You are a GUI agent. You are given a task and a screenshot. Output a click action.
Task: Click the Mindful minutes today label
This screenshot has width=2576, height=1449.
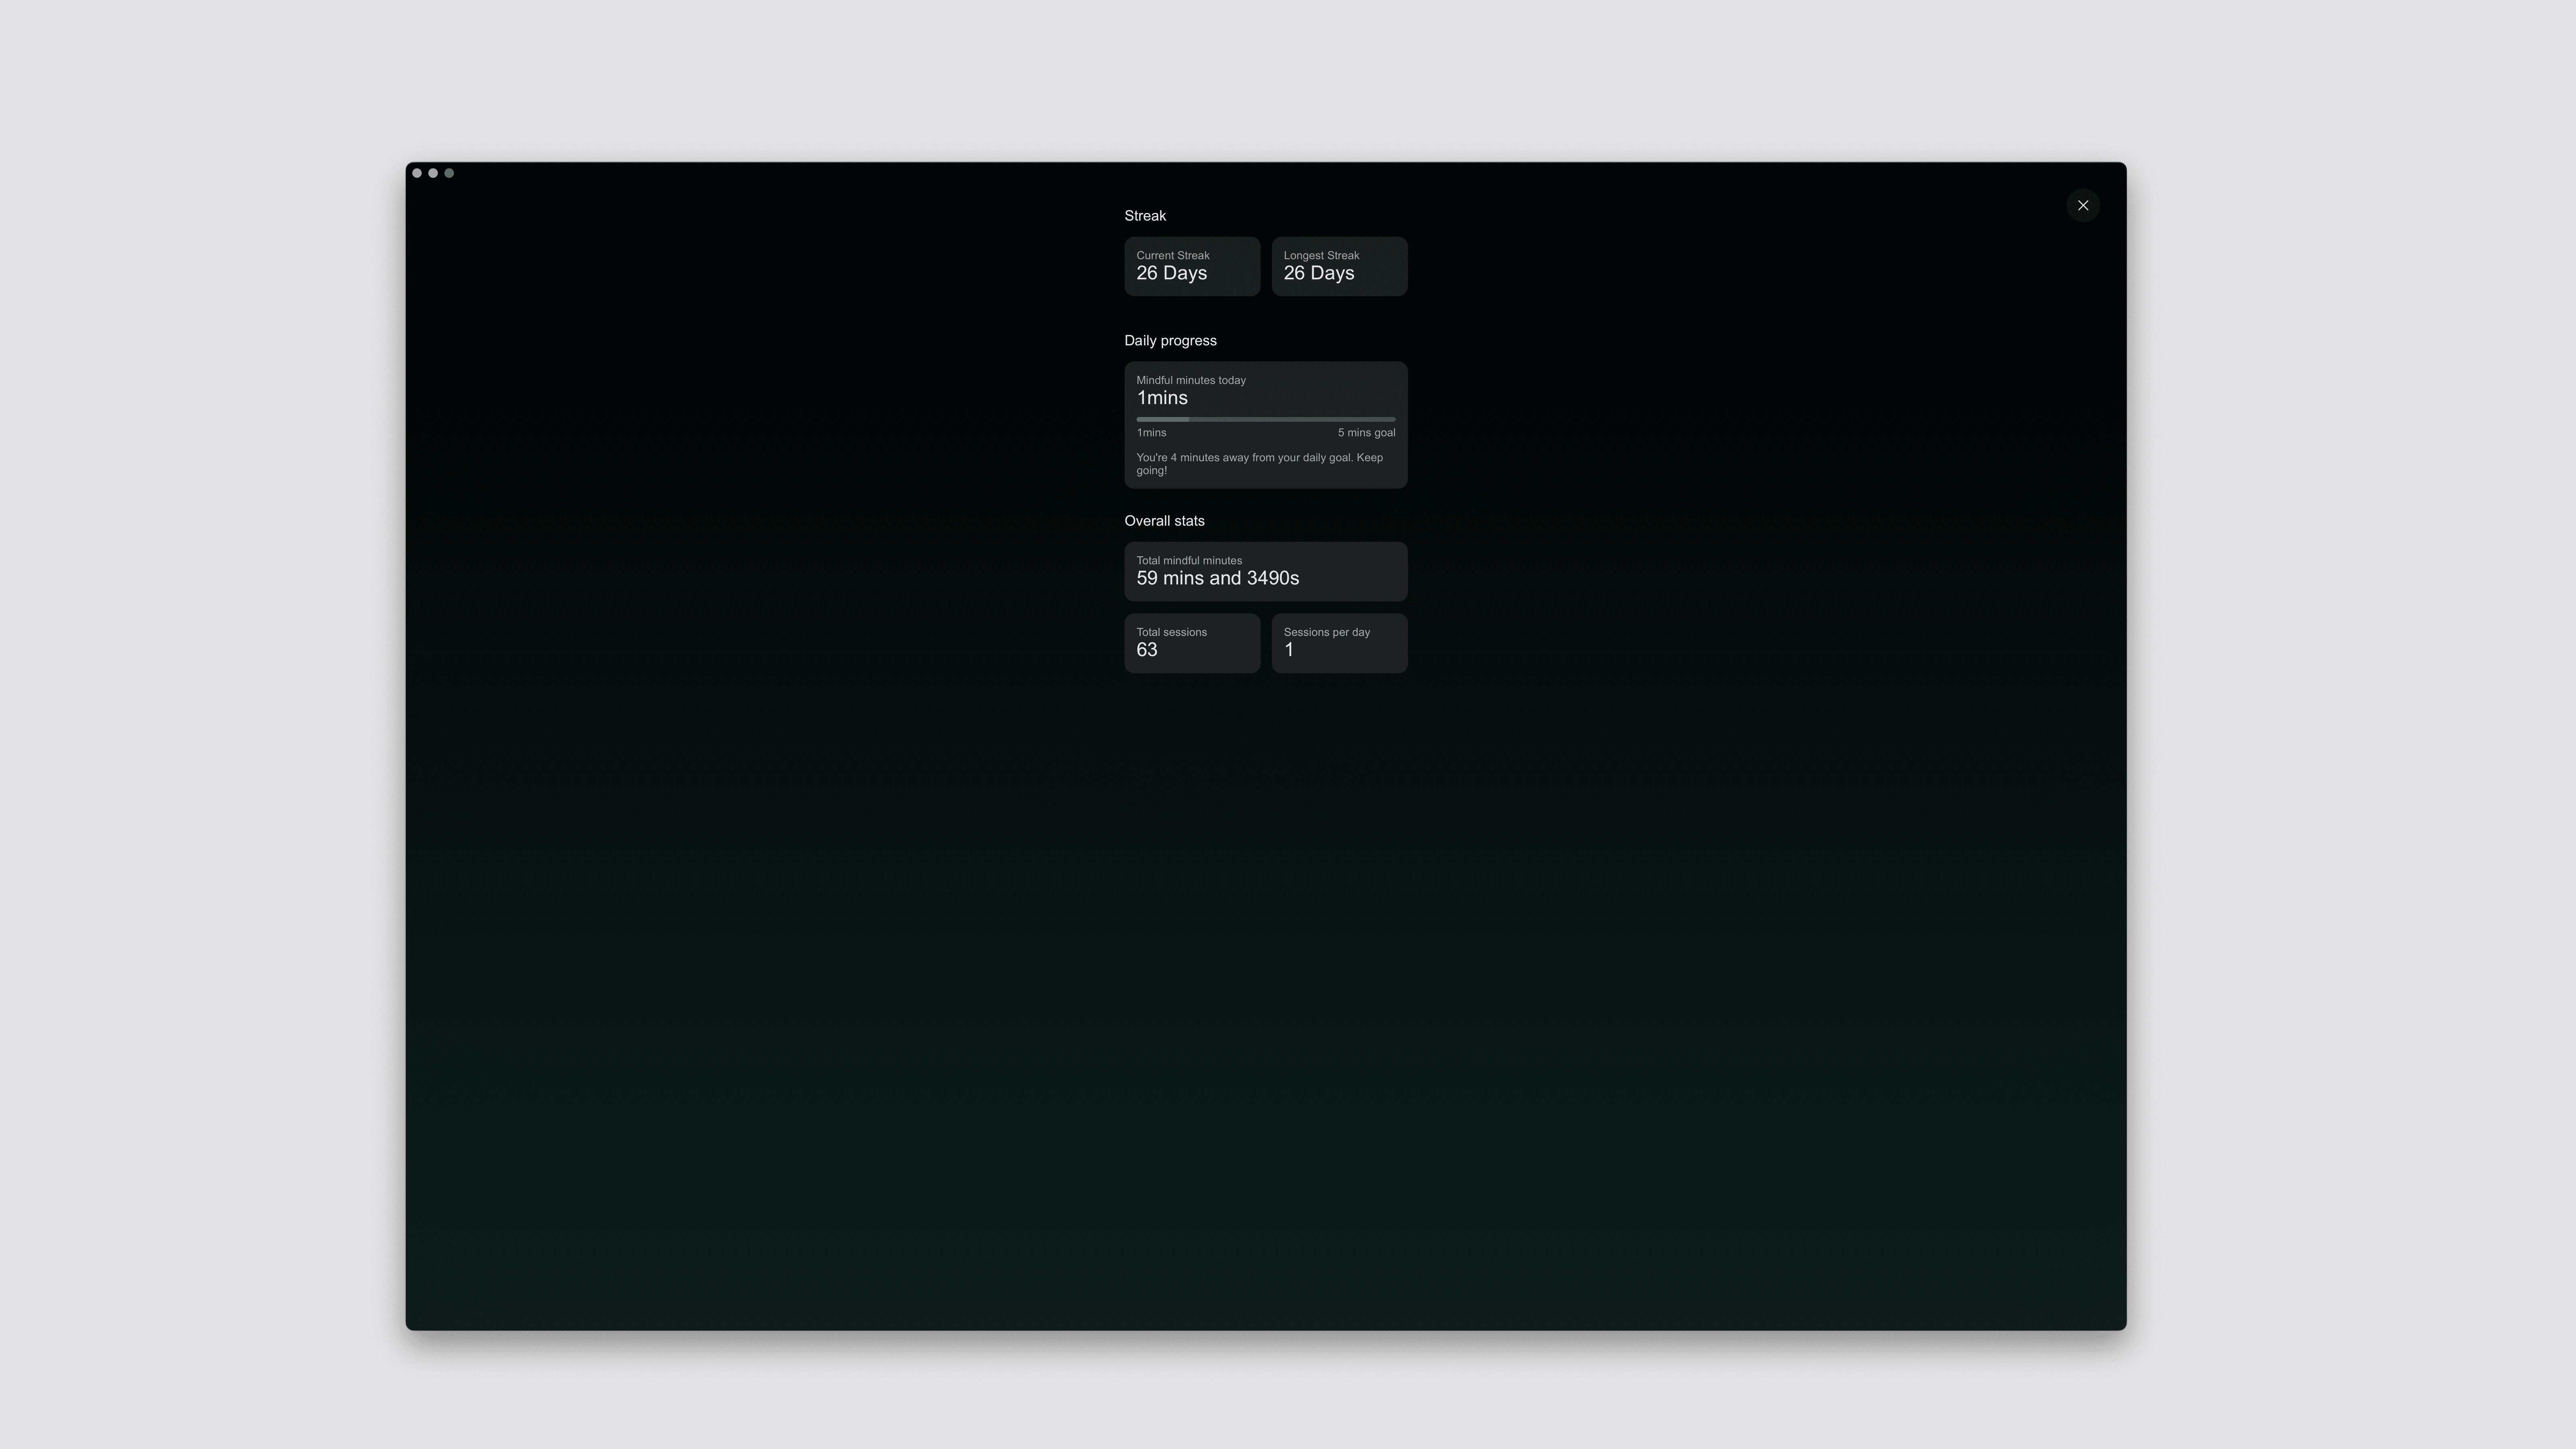click(1190, 380)
